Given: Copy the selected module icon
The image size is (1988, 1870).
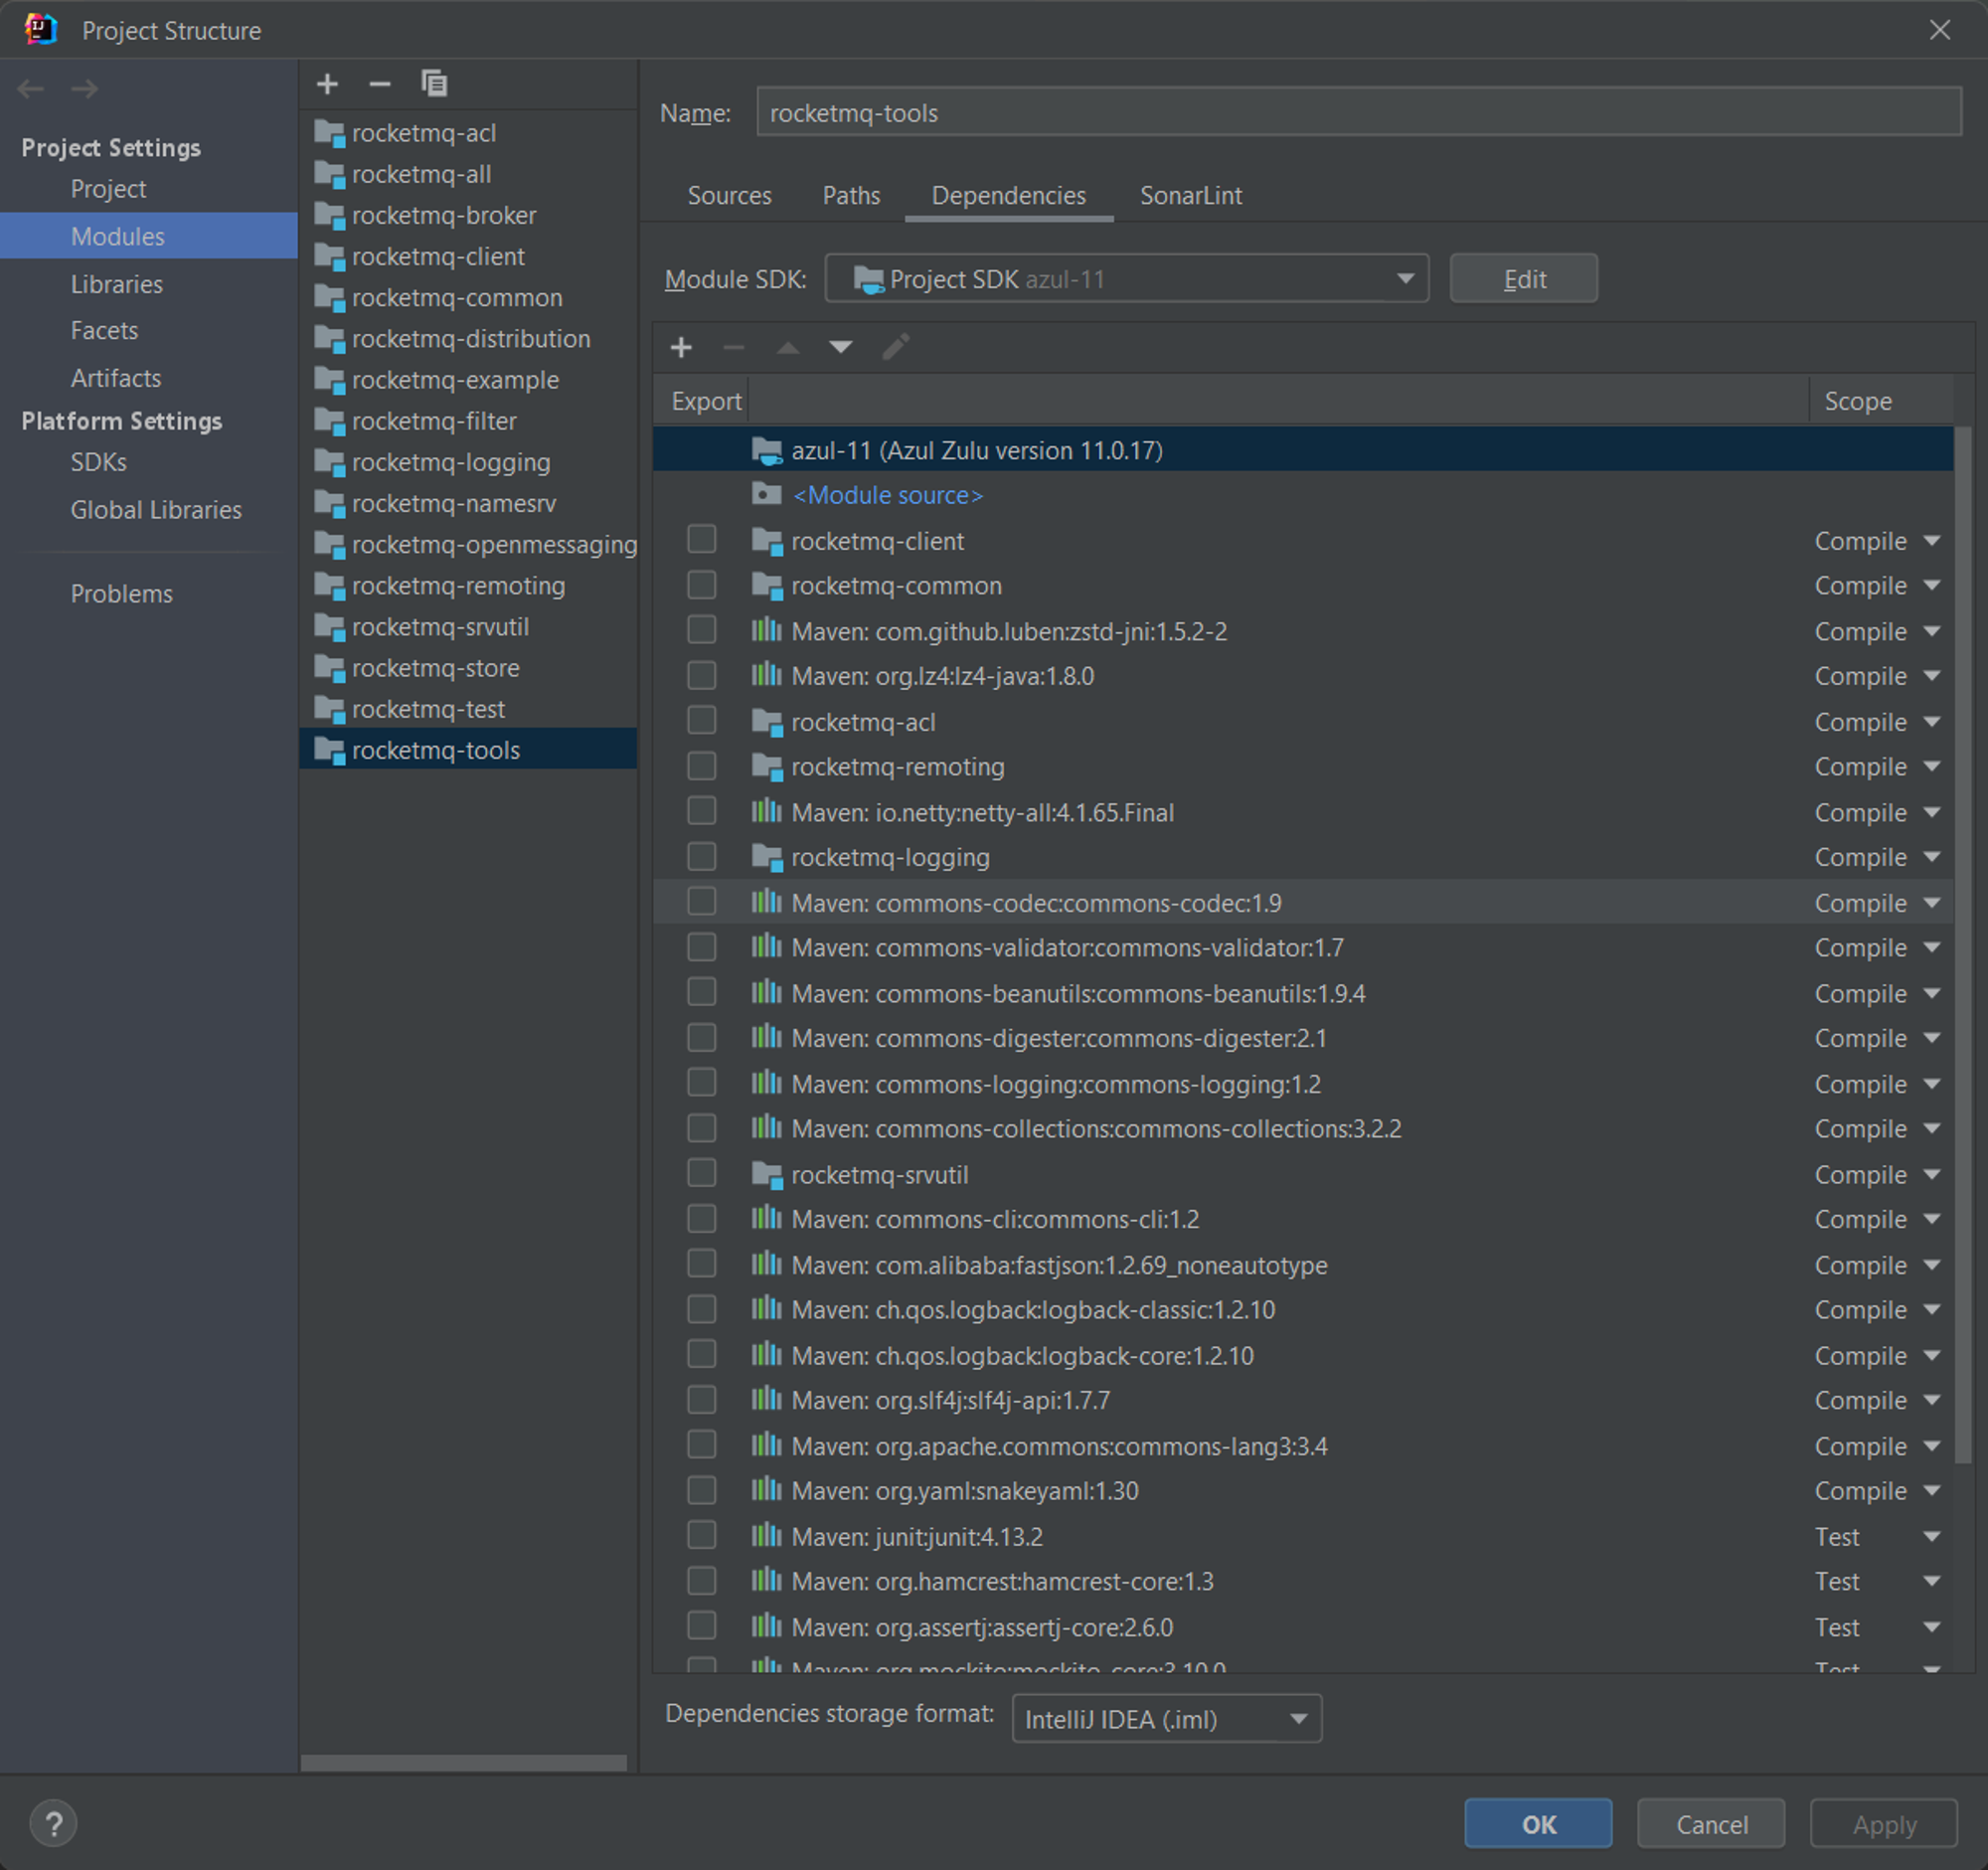Looking at the screenshot, I should (434, 84).
